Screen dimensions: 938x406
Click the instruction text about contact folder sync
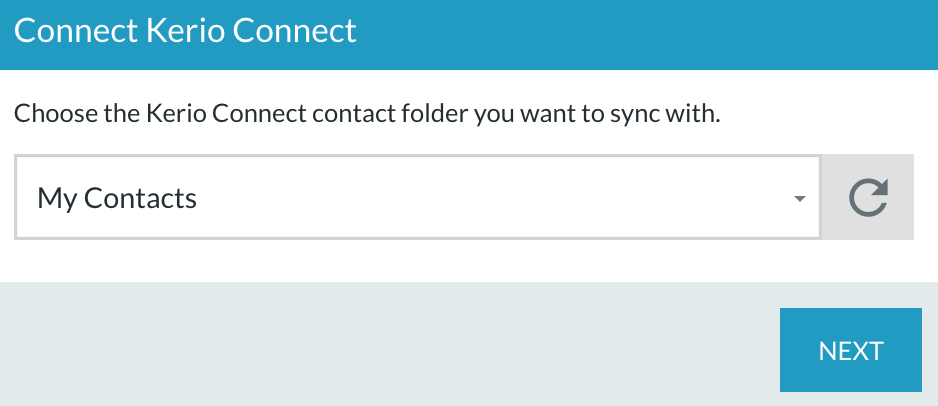[x=367, y=114]
